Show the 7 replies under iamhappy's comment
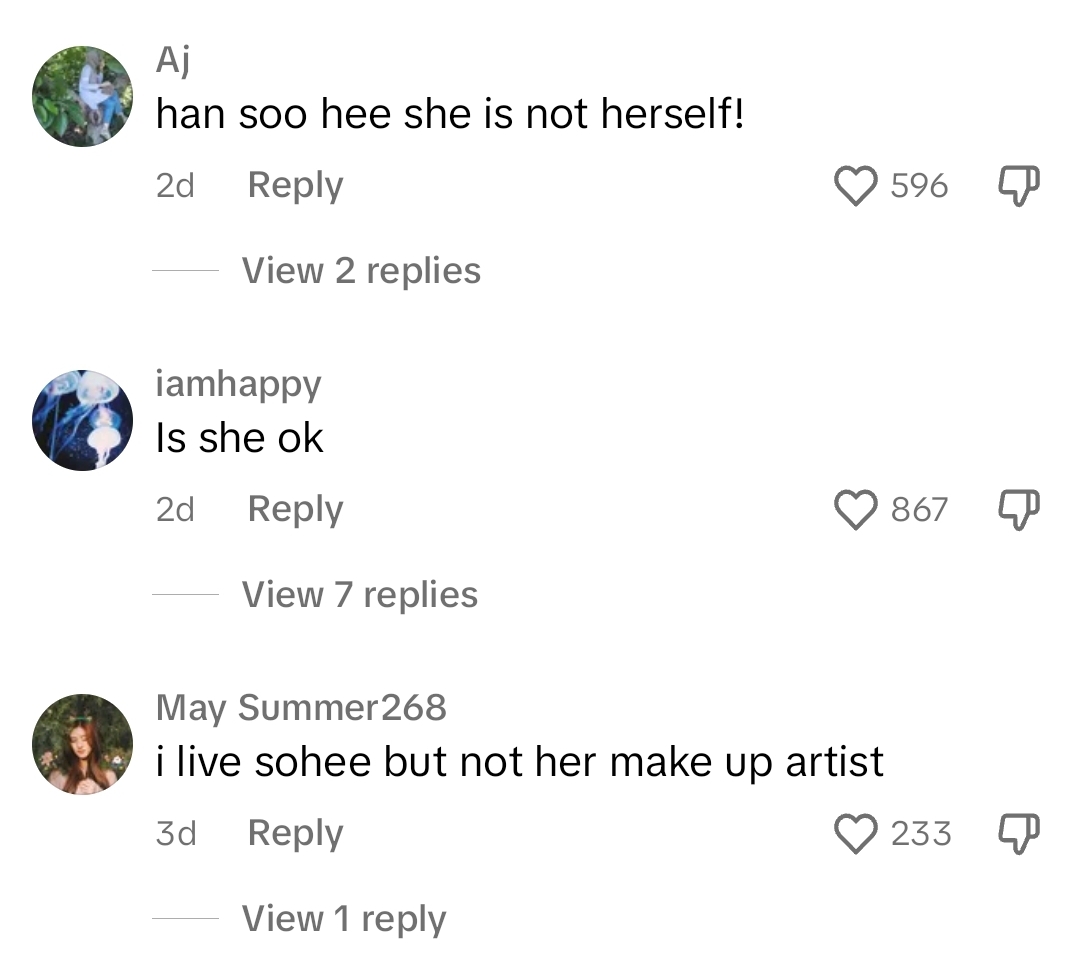The height and width of the screenshot is (958, 1080). [x=358, y=594]
